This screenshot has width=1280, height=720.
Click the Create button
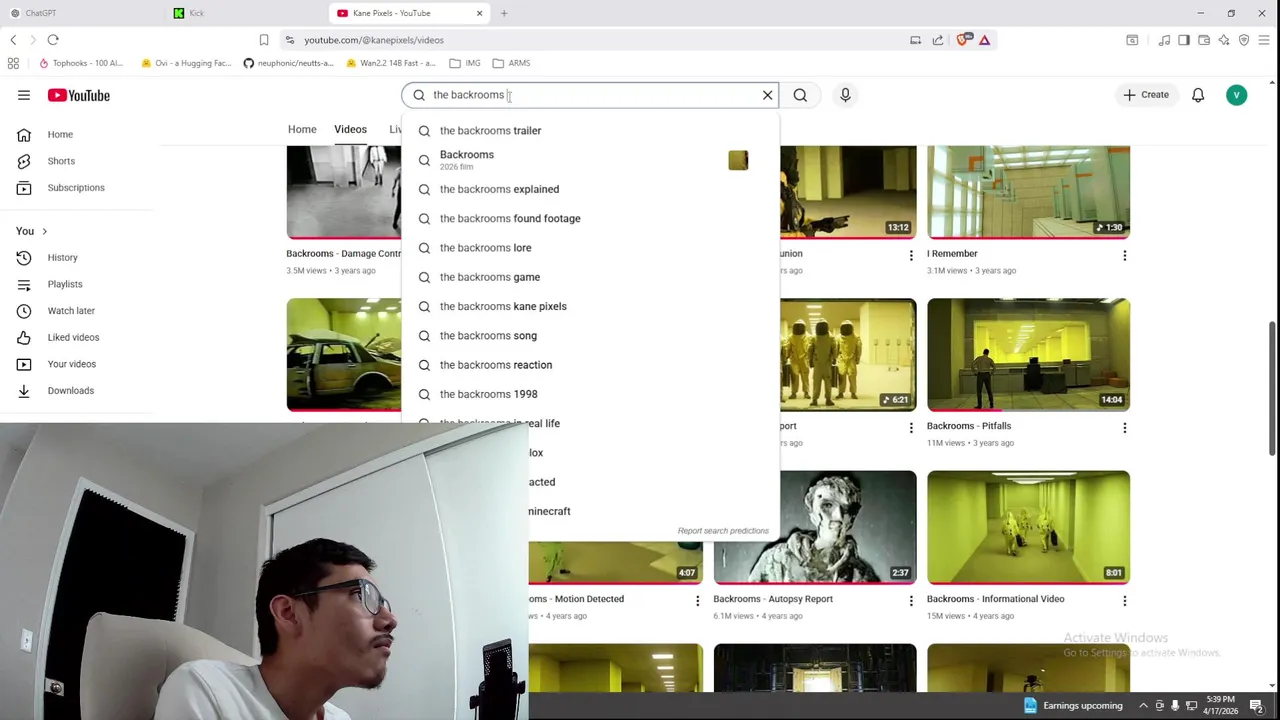pos(1146,95)
